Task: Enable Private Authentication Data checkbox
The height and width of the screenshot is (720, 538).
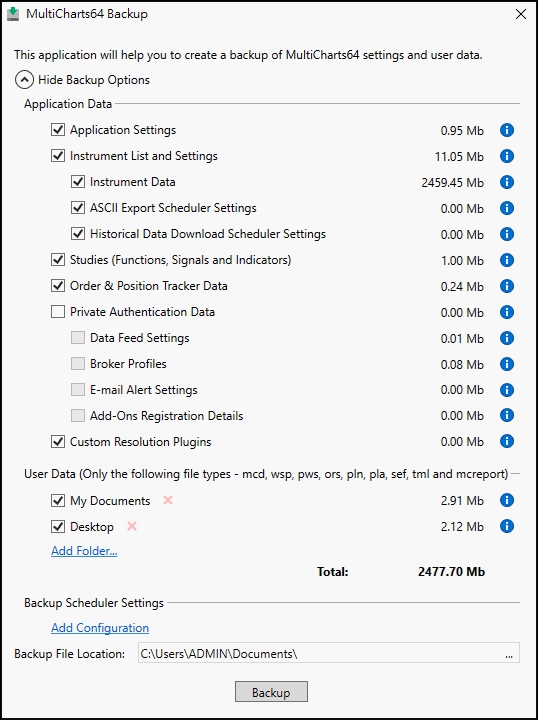Action: 58,312
